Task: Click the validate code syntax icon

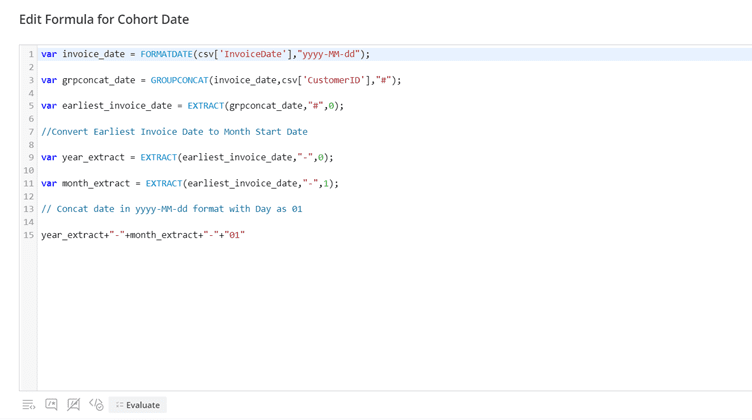Action: pyautogui.click(x=96, y=405)
